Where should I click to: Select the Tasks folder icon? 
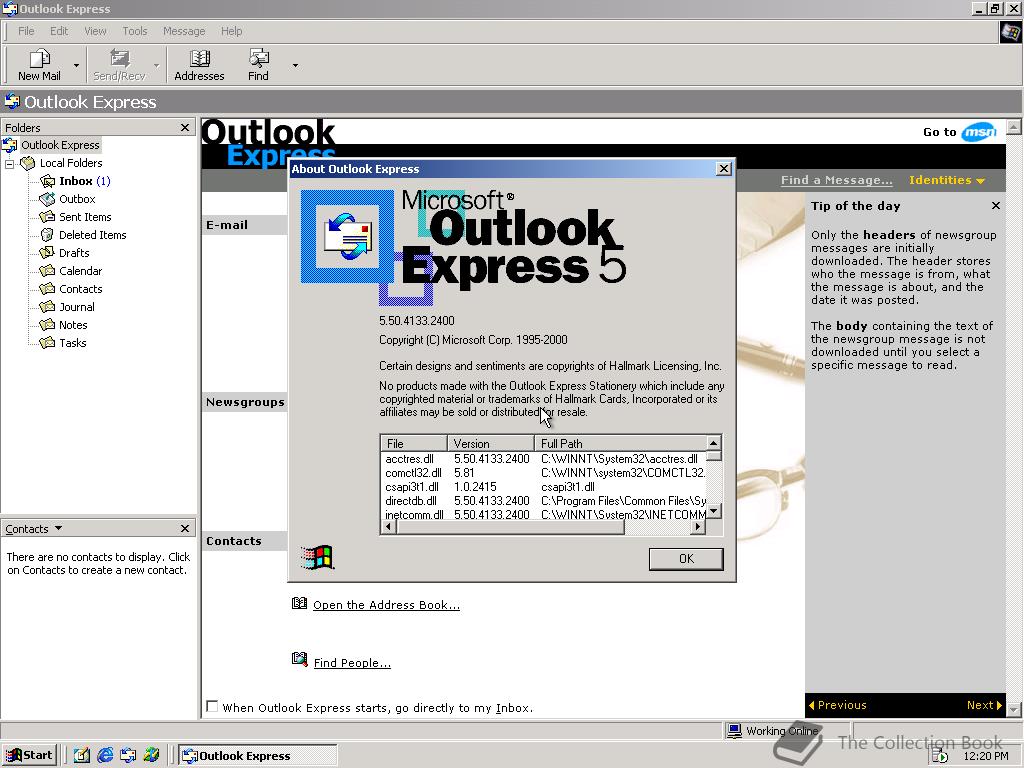tap(47, 343)
